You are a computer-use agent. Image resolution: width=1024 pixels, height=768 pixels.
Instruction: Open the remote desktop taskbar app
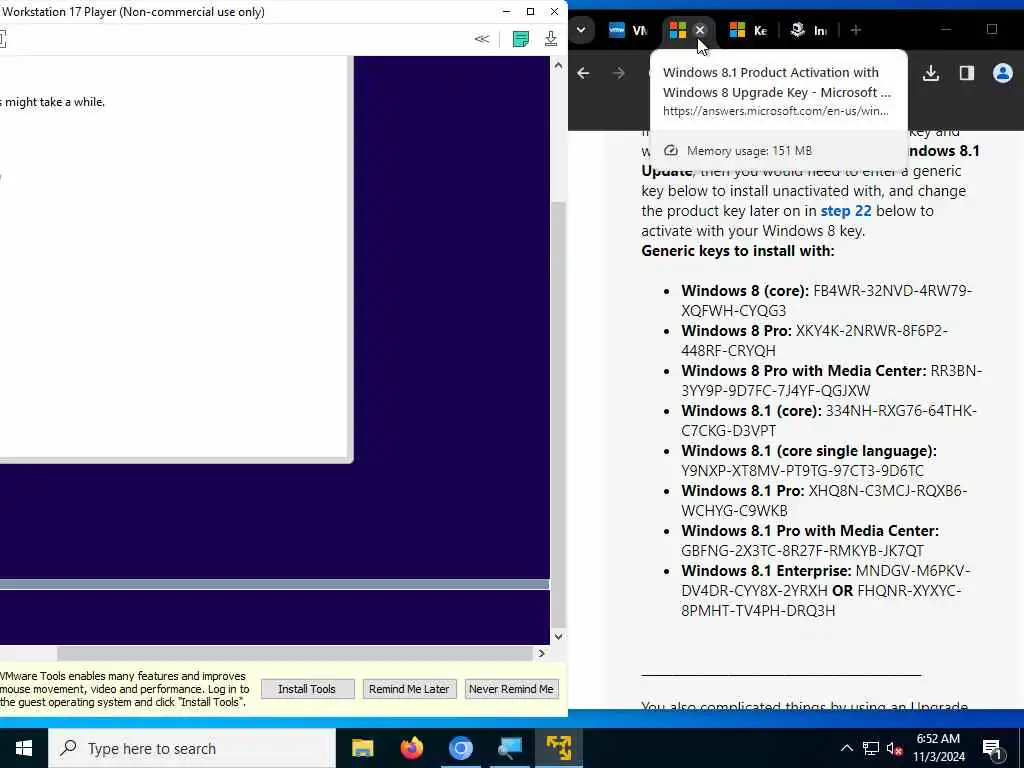point(509,748)
